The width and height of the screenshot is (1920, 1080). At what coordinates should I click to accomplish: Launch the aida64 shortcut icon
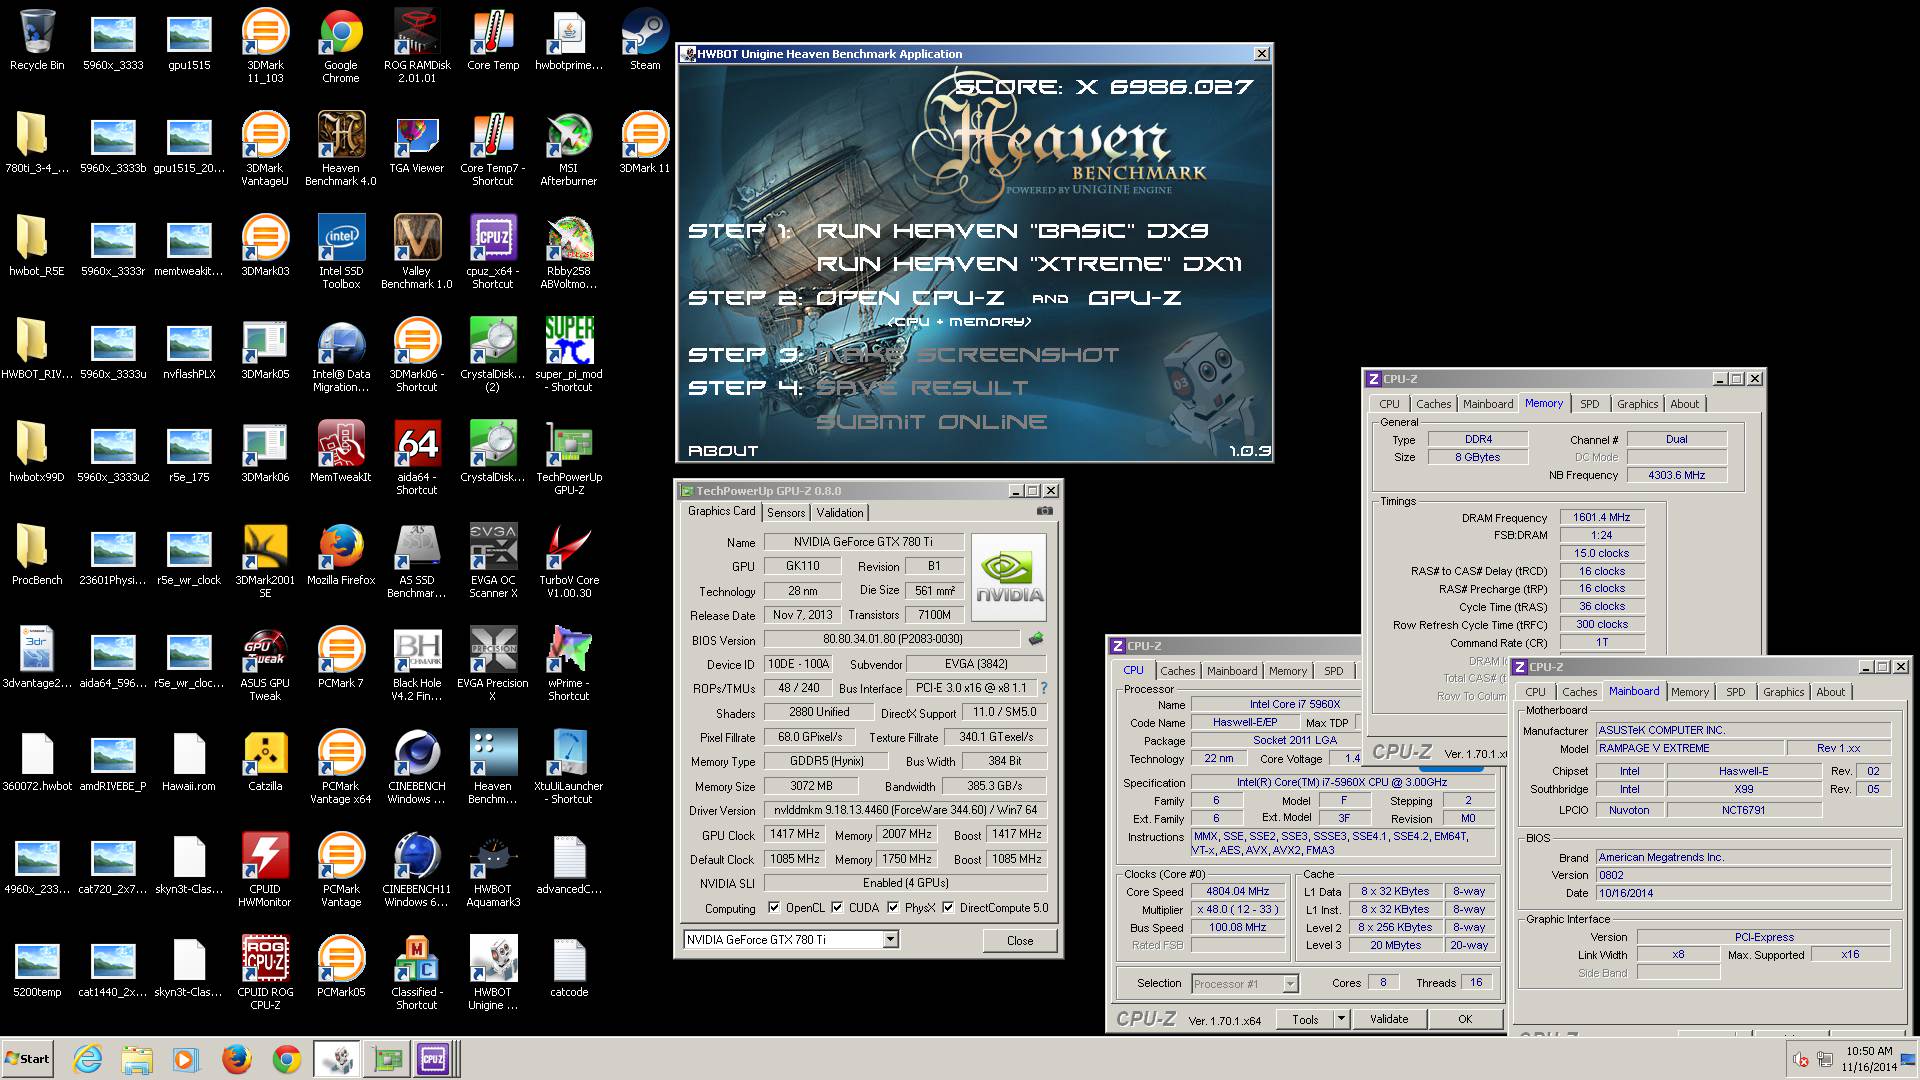pyautogui.click(x=417, y=458)
